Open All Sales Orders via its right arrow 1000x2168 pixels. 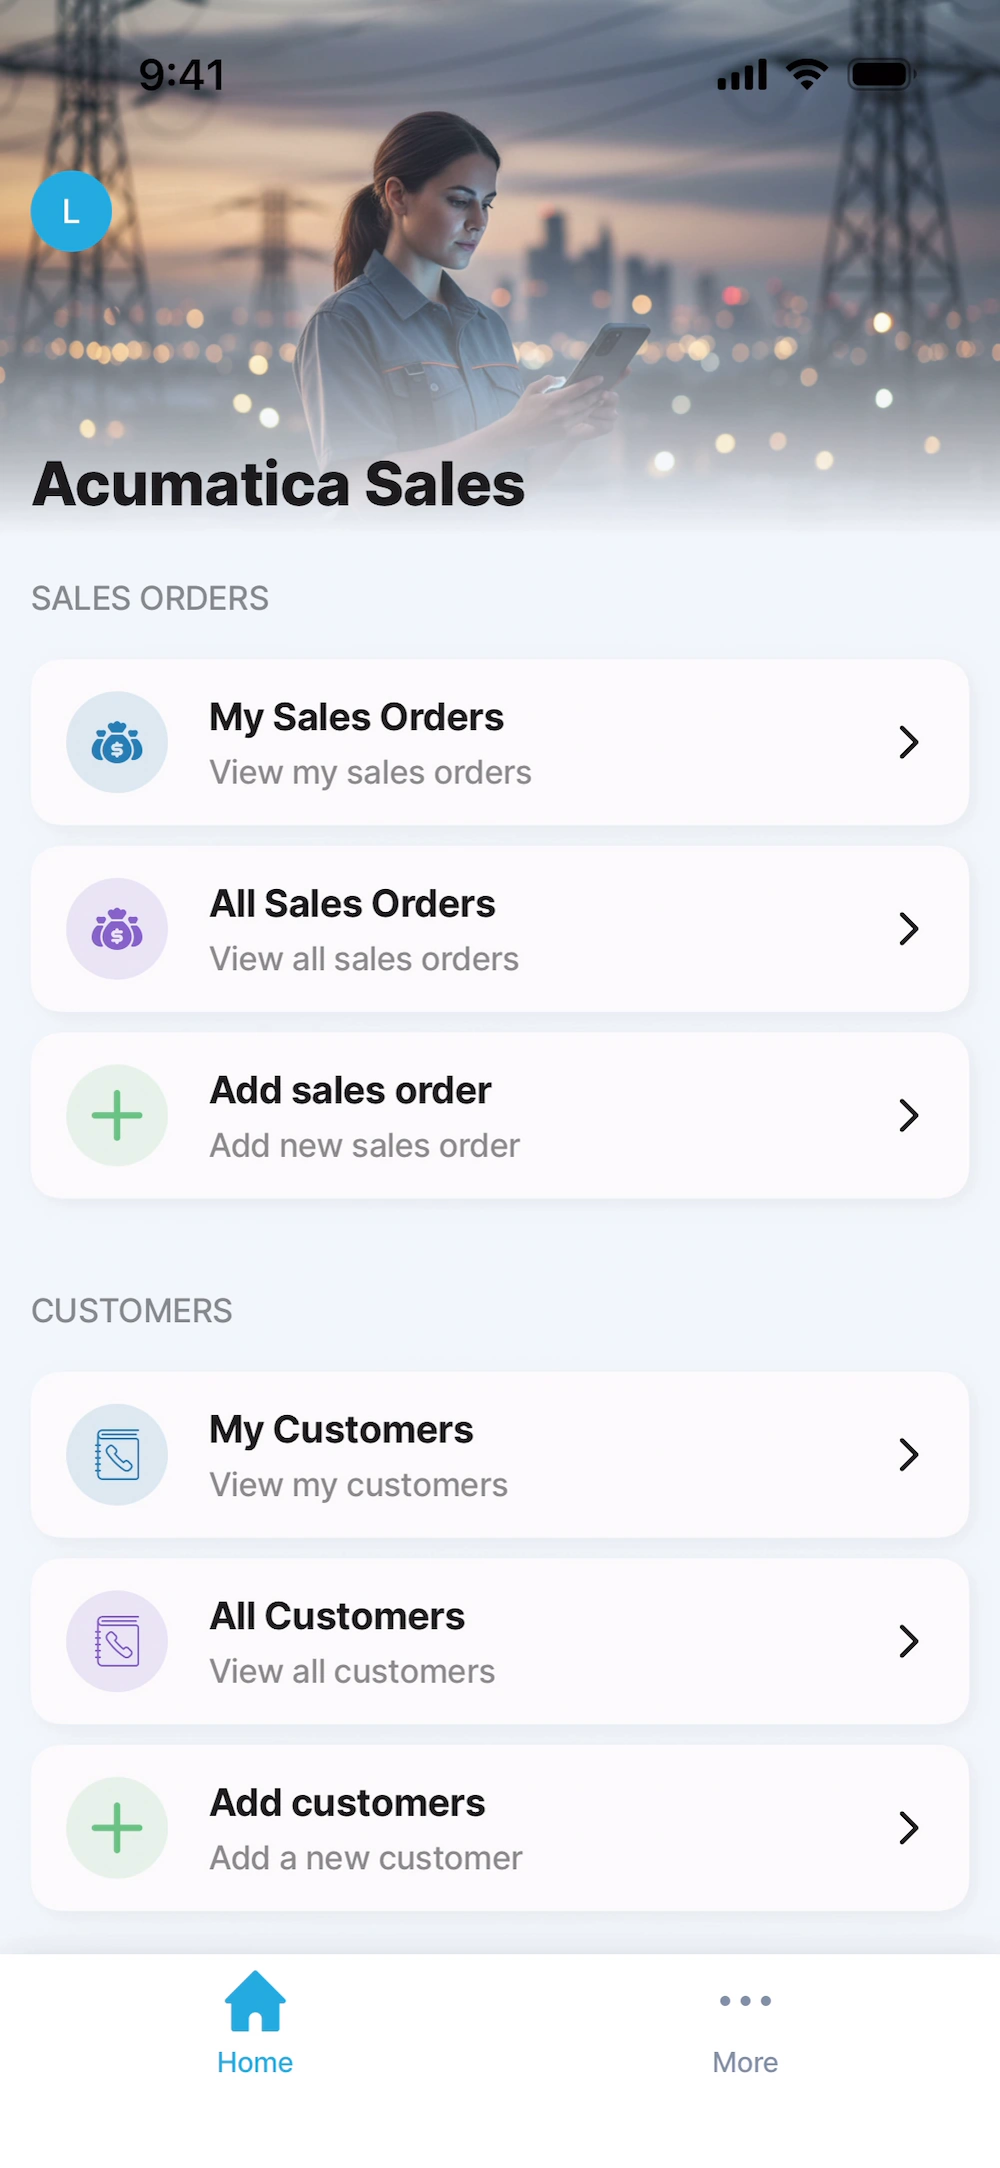[x=908, y=929]
